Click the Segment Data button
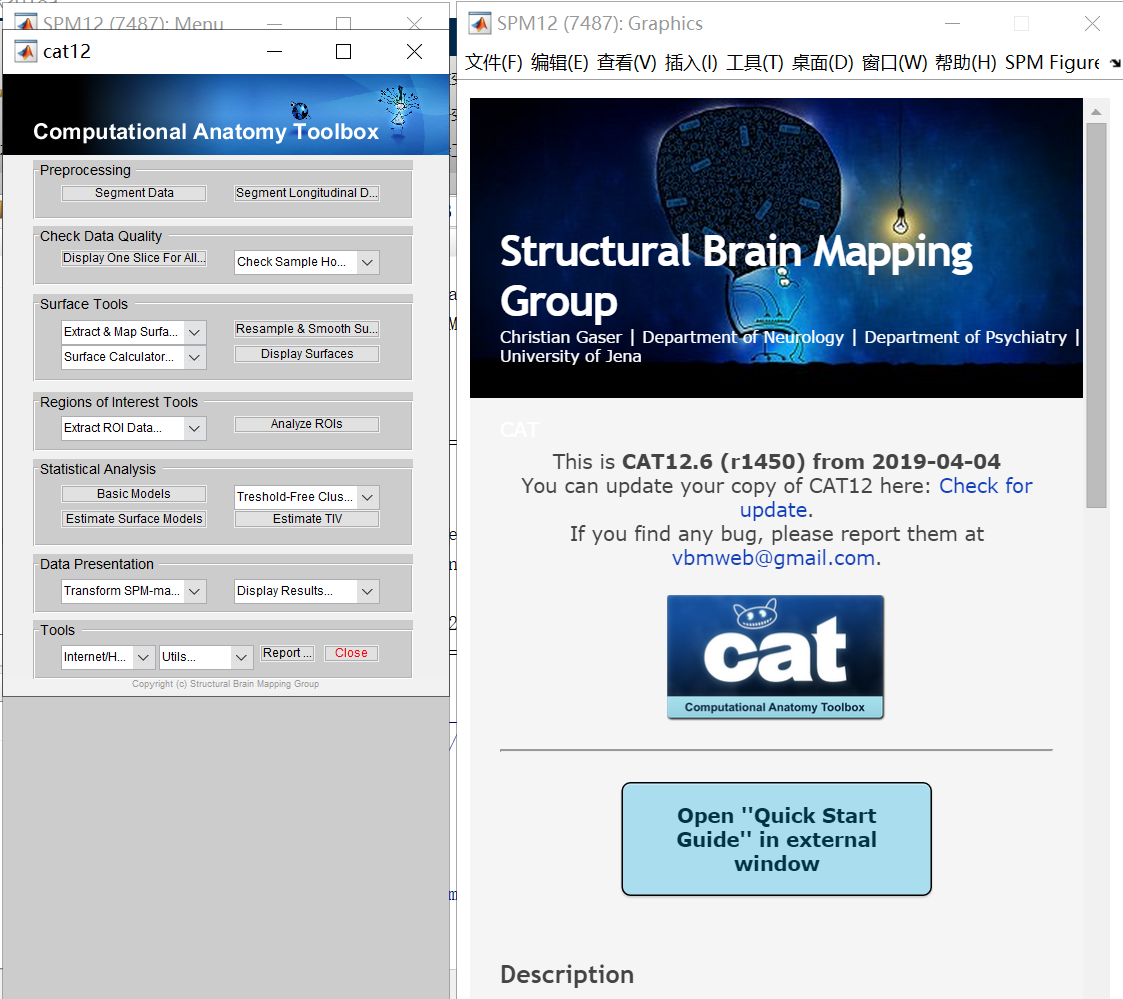1123x999 pixels. coord(133,192)
